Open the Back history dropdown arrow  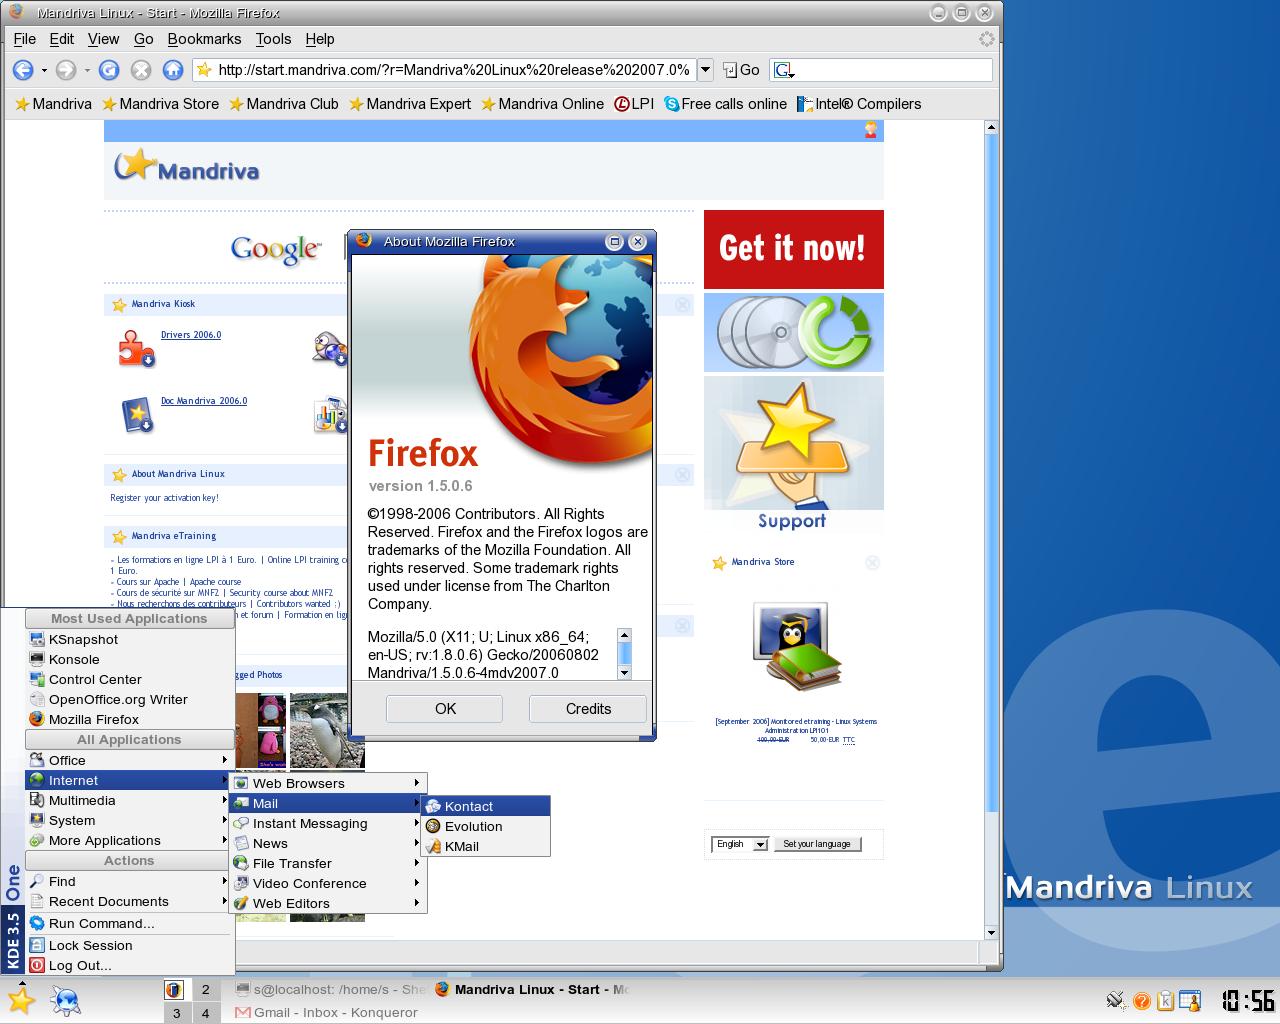point(44,70)
